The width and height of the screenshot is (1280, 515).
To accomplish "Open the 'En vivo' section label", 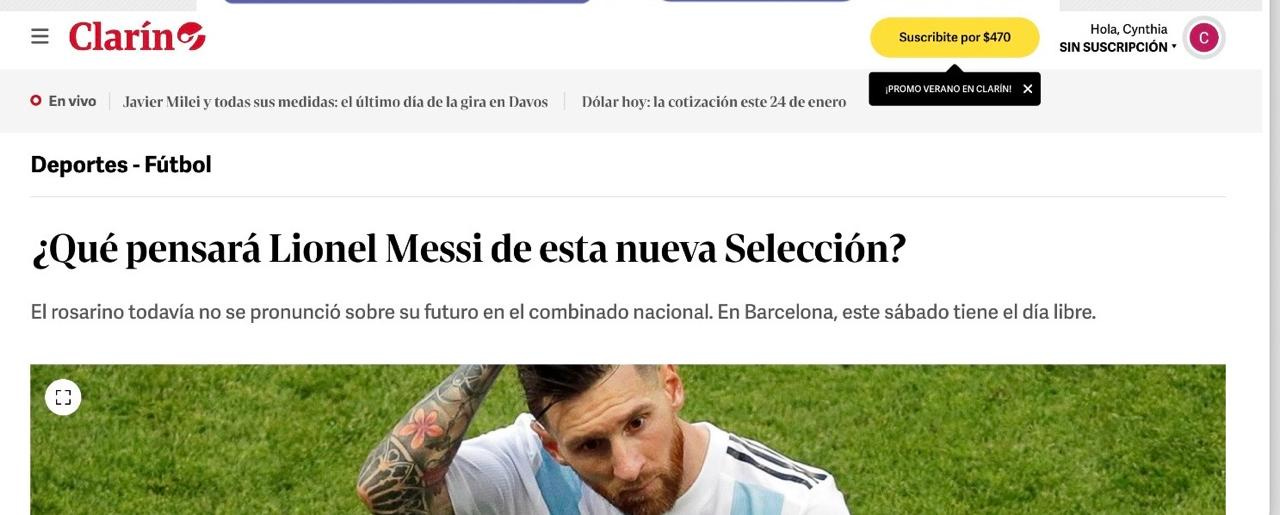I will tap(72, 101).
